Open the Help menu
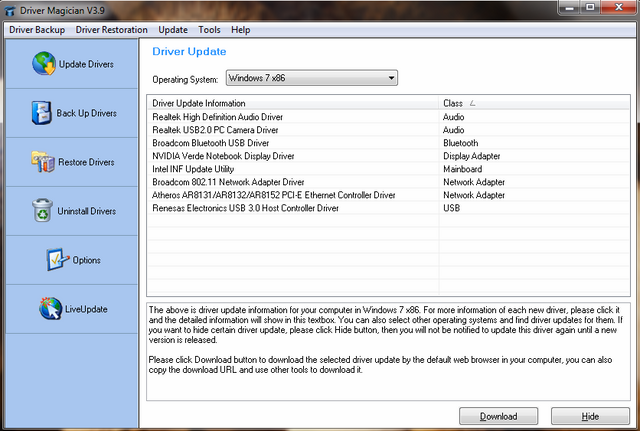 pos(240,30)
